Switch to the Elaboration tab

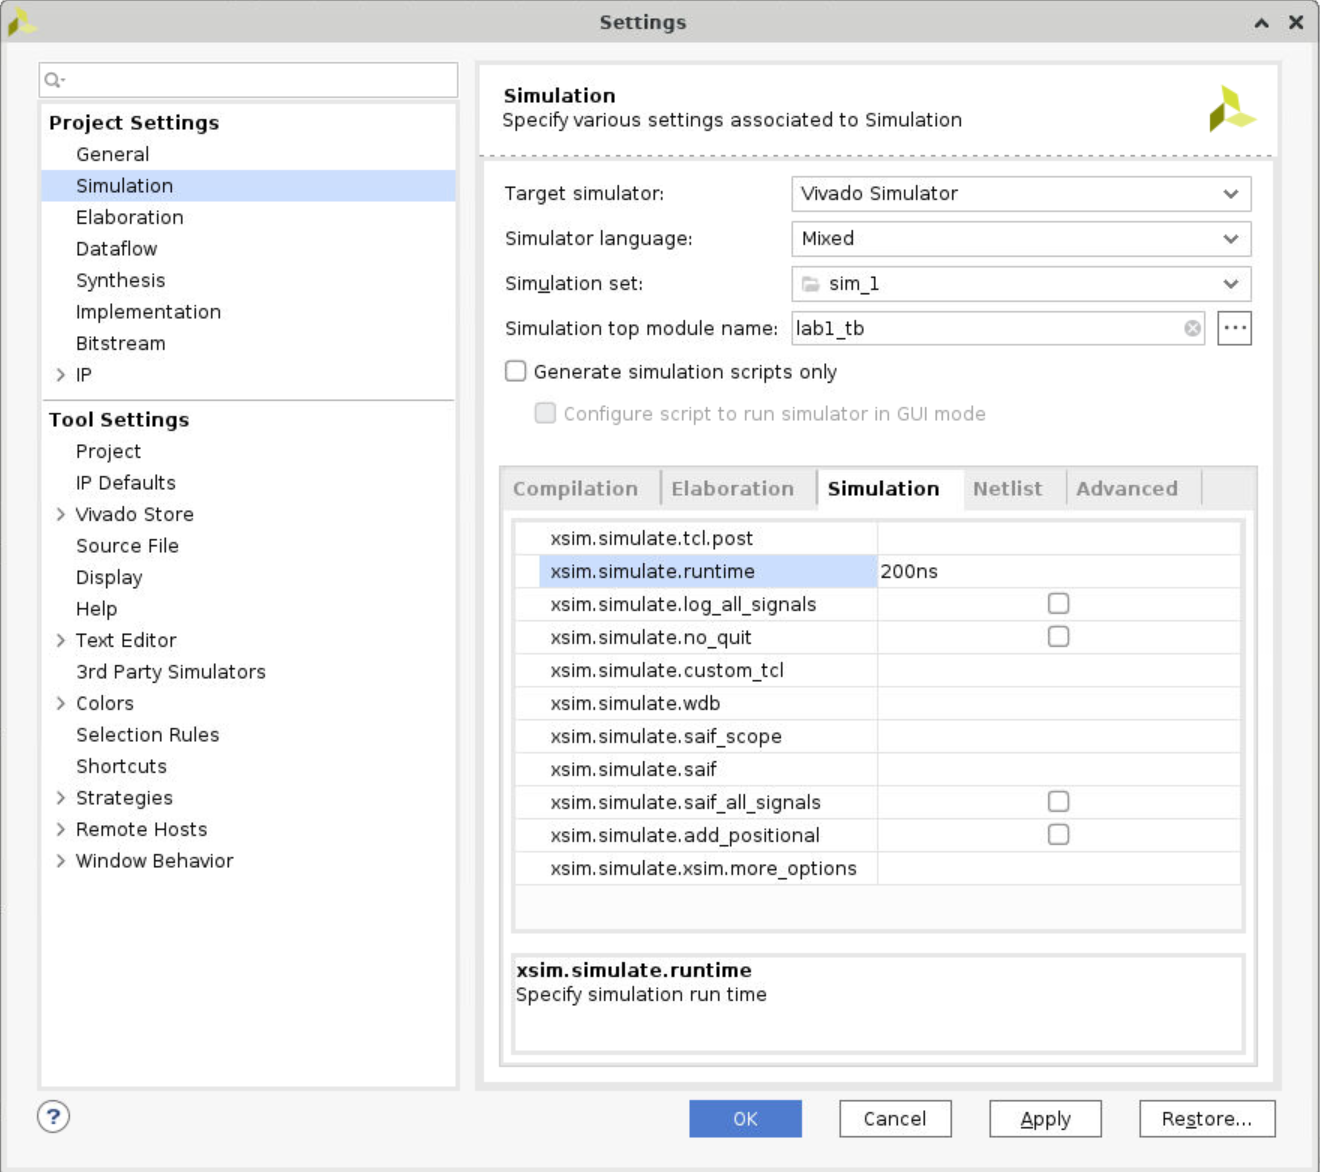click(x=733, y=489)
